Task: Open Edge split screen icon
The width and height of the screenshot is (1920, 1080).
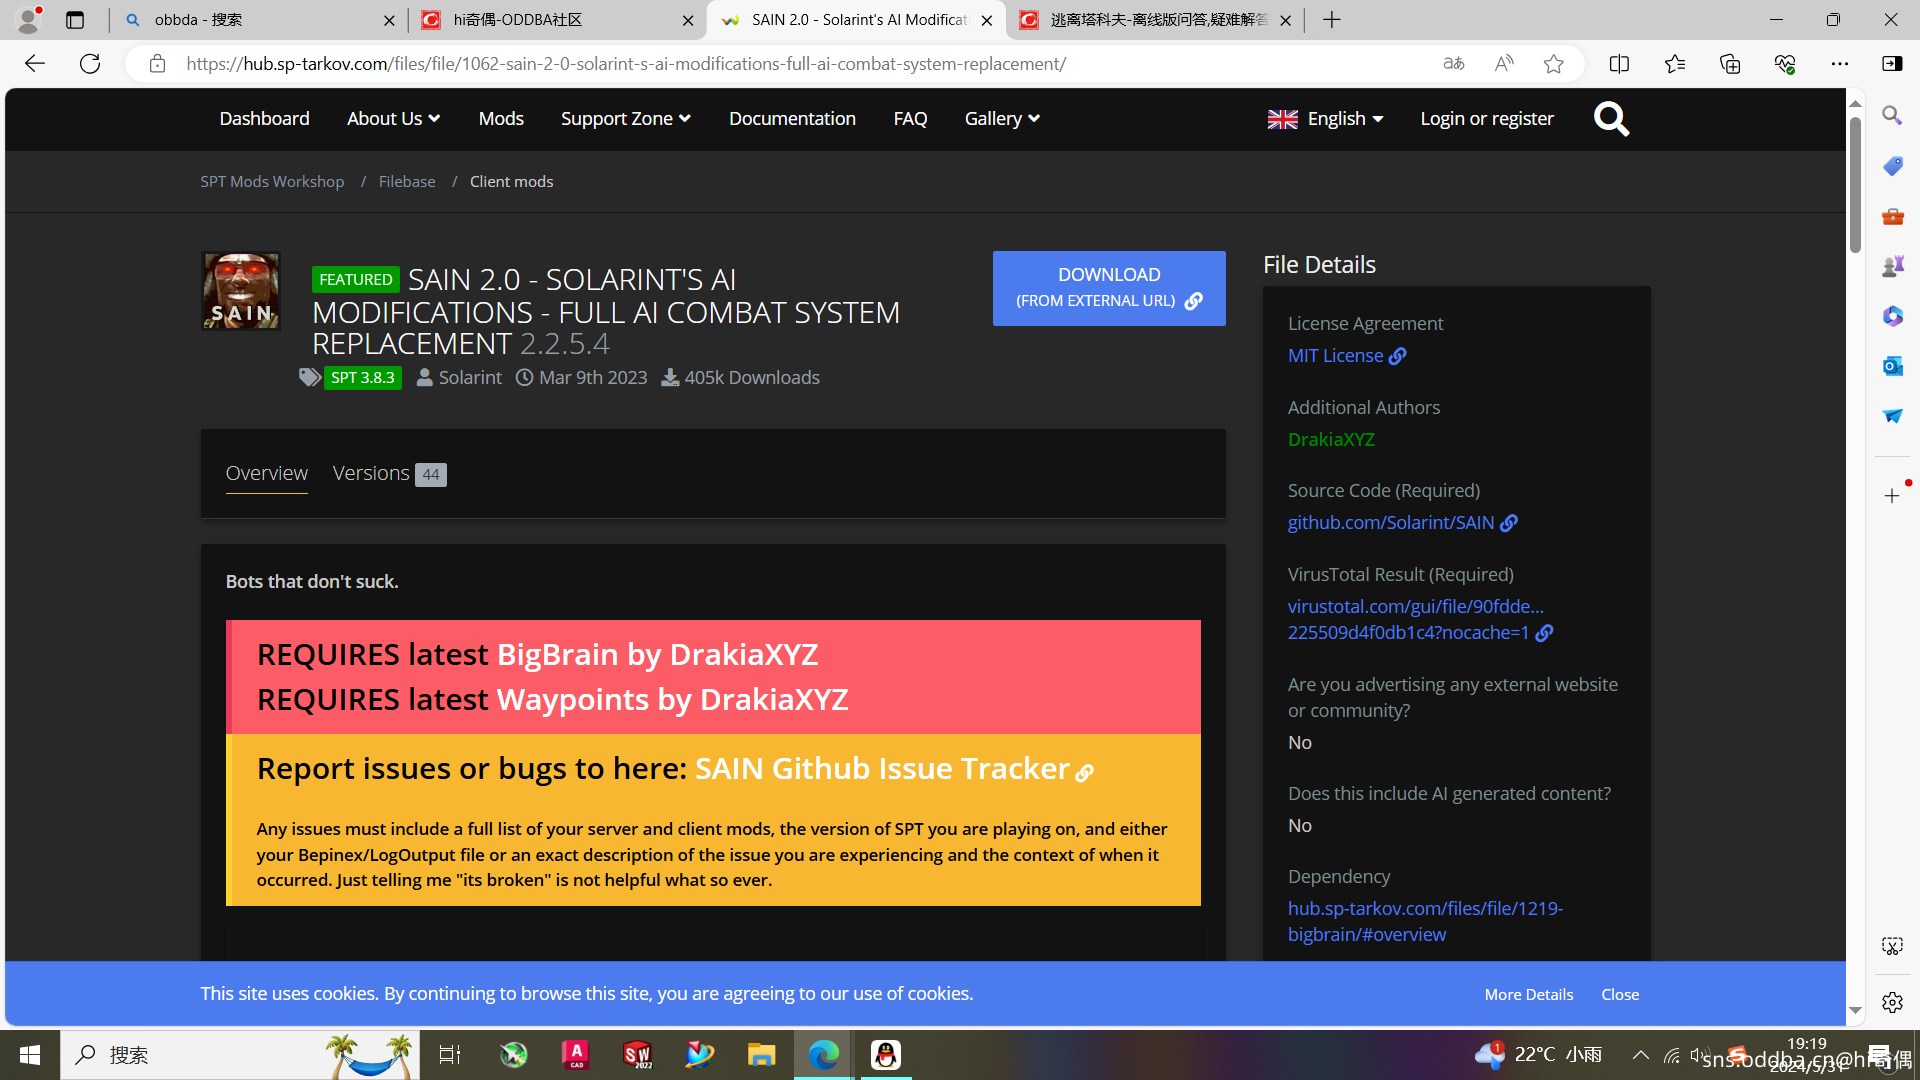Action: click(1619, 64)
